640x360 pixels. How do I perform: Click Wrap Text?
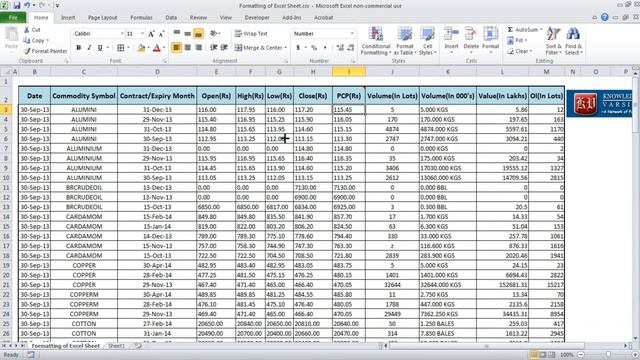click(x=251, y=33)
